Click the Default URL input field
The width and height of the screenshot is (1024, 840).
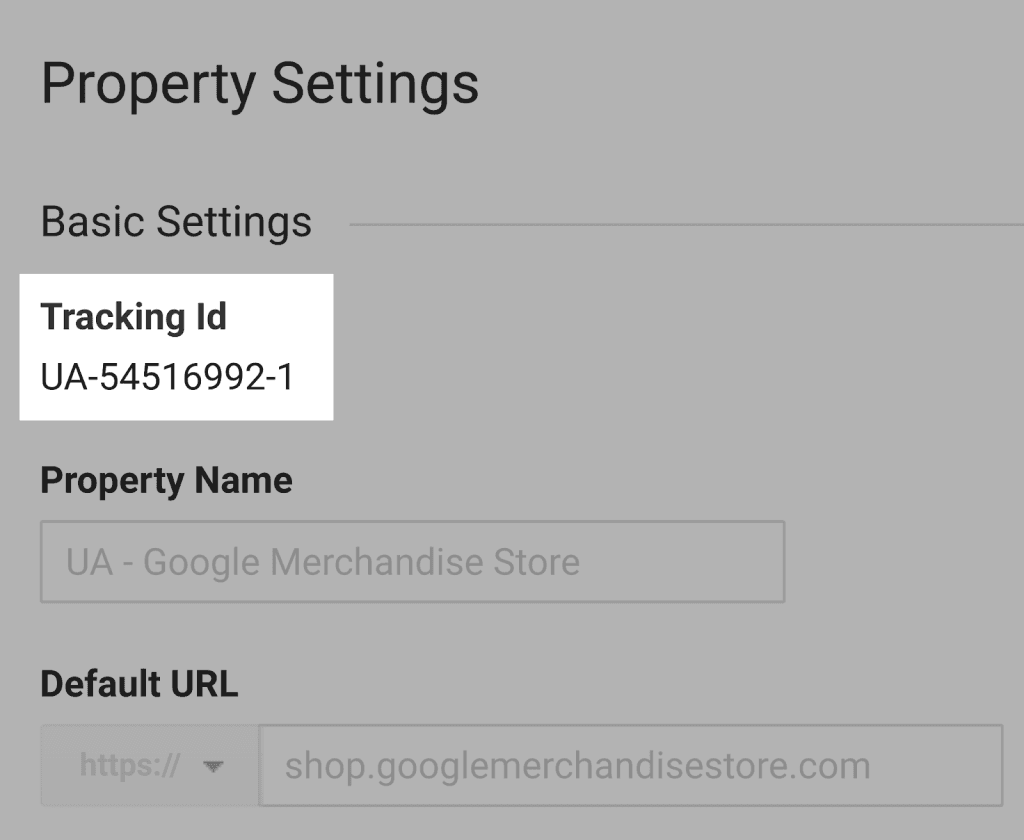631,765
